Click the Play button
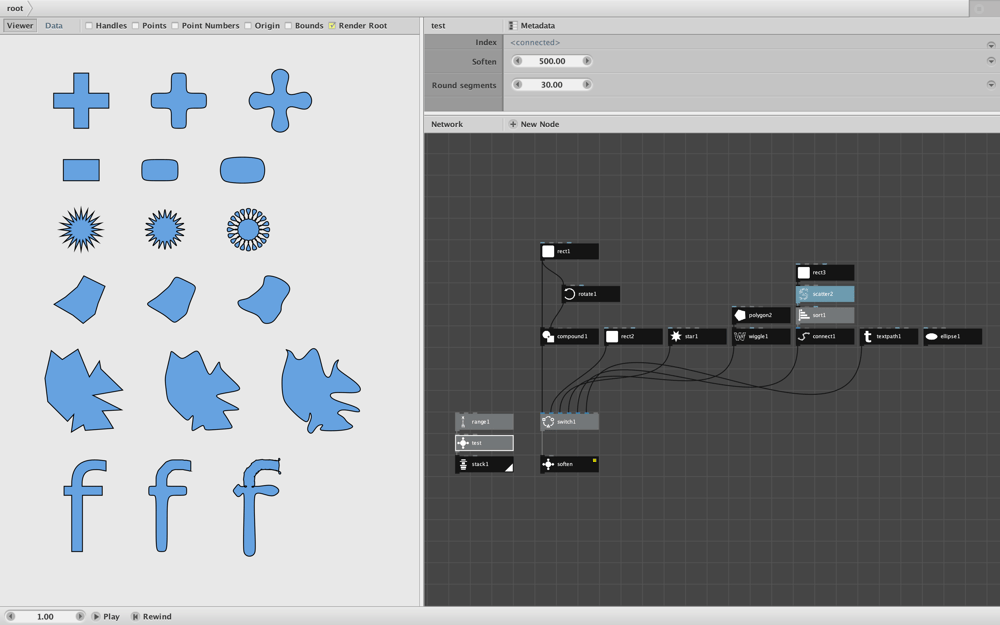Viewport: 1000px width, 625px height. 105,617
